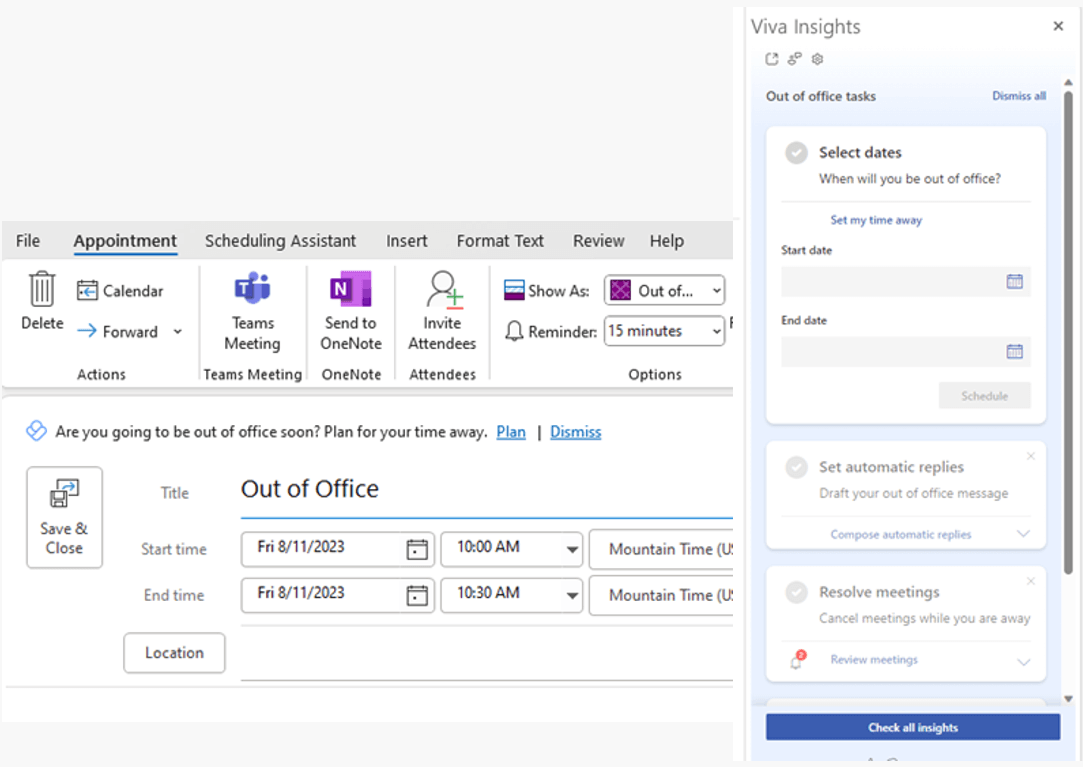Close the Viva Insights panel

click(x=1058, y=26)
